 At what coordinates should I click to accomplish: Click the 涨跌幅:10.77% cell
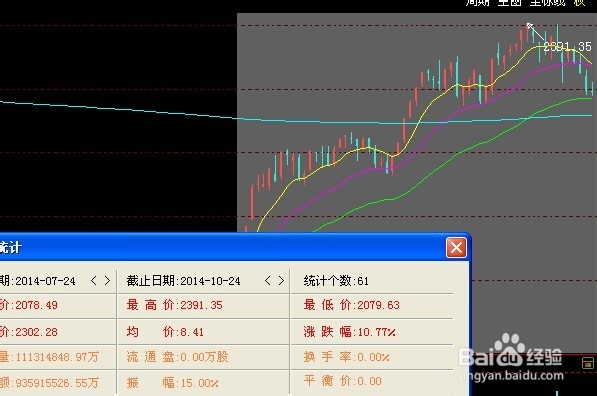[350, 332]
